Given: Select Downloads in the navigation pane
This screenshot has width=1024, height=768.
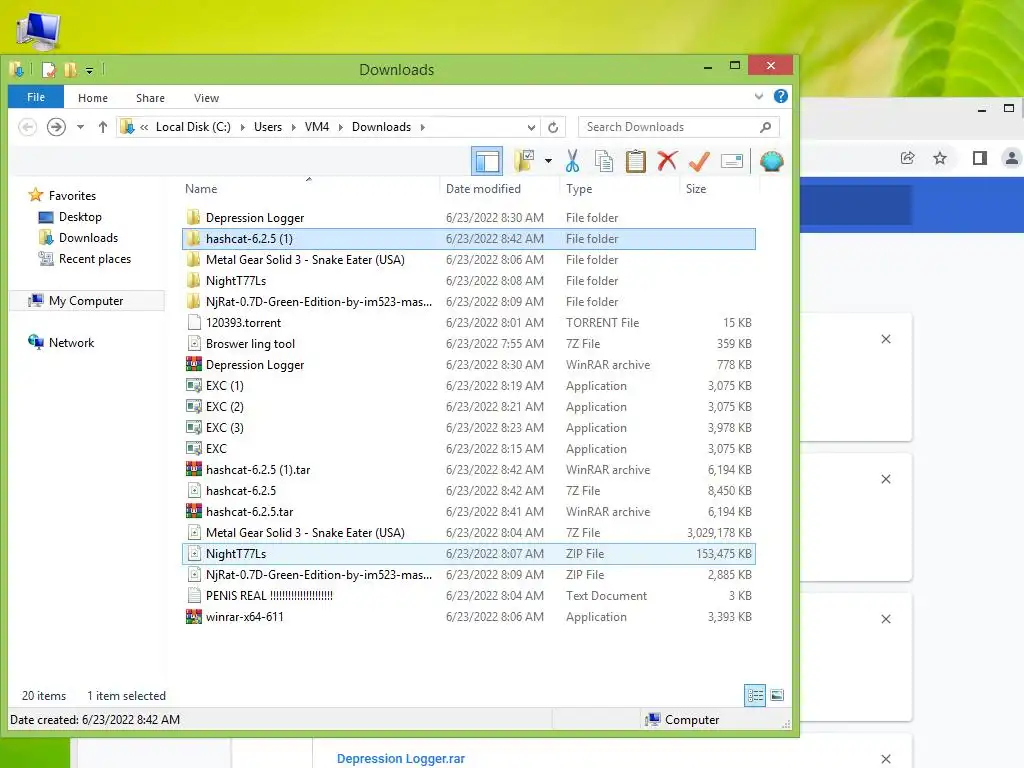Looking at the screenshot, I should (88, 238).
